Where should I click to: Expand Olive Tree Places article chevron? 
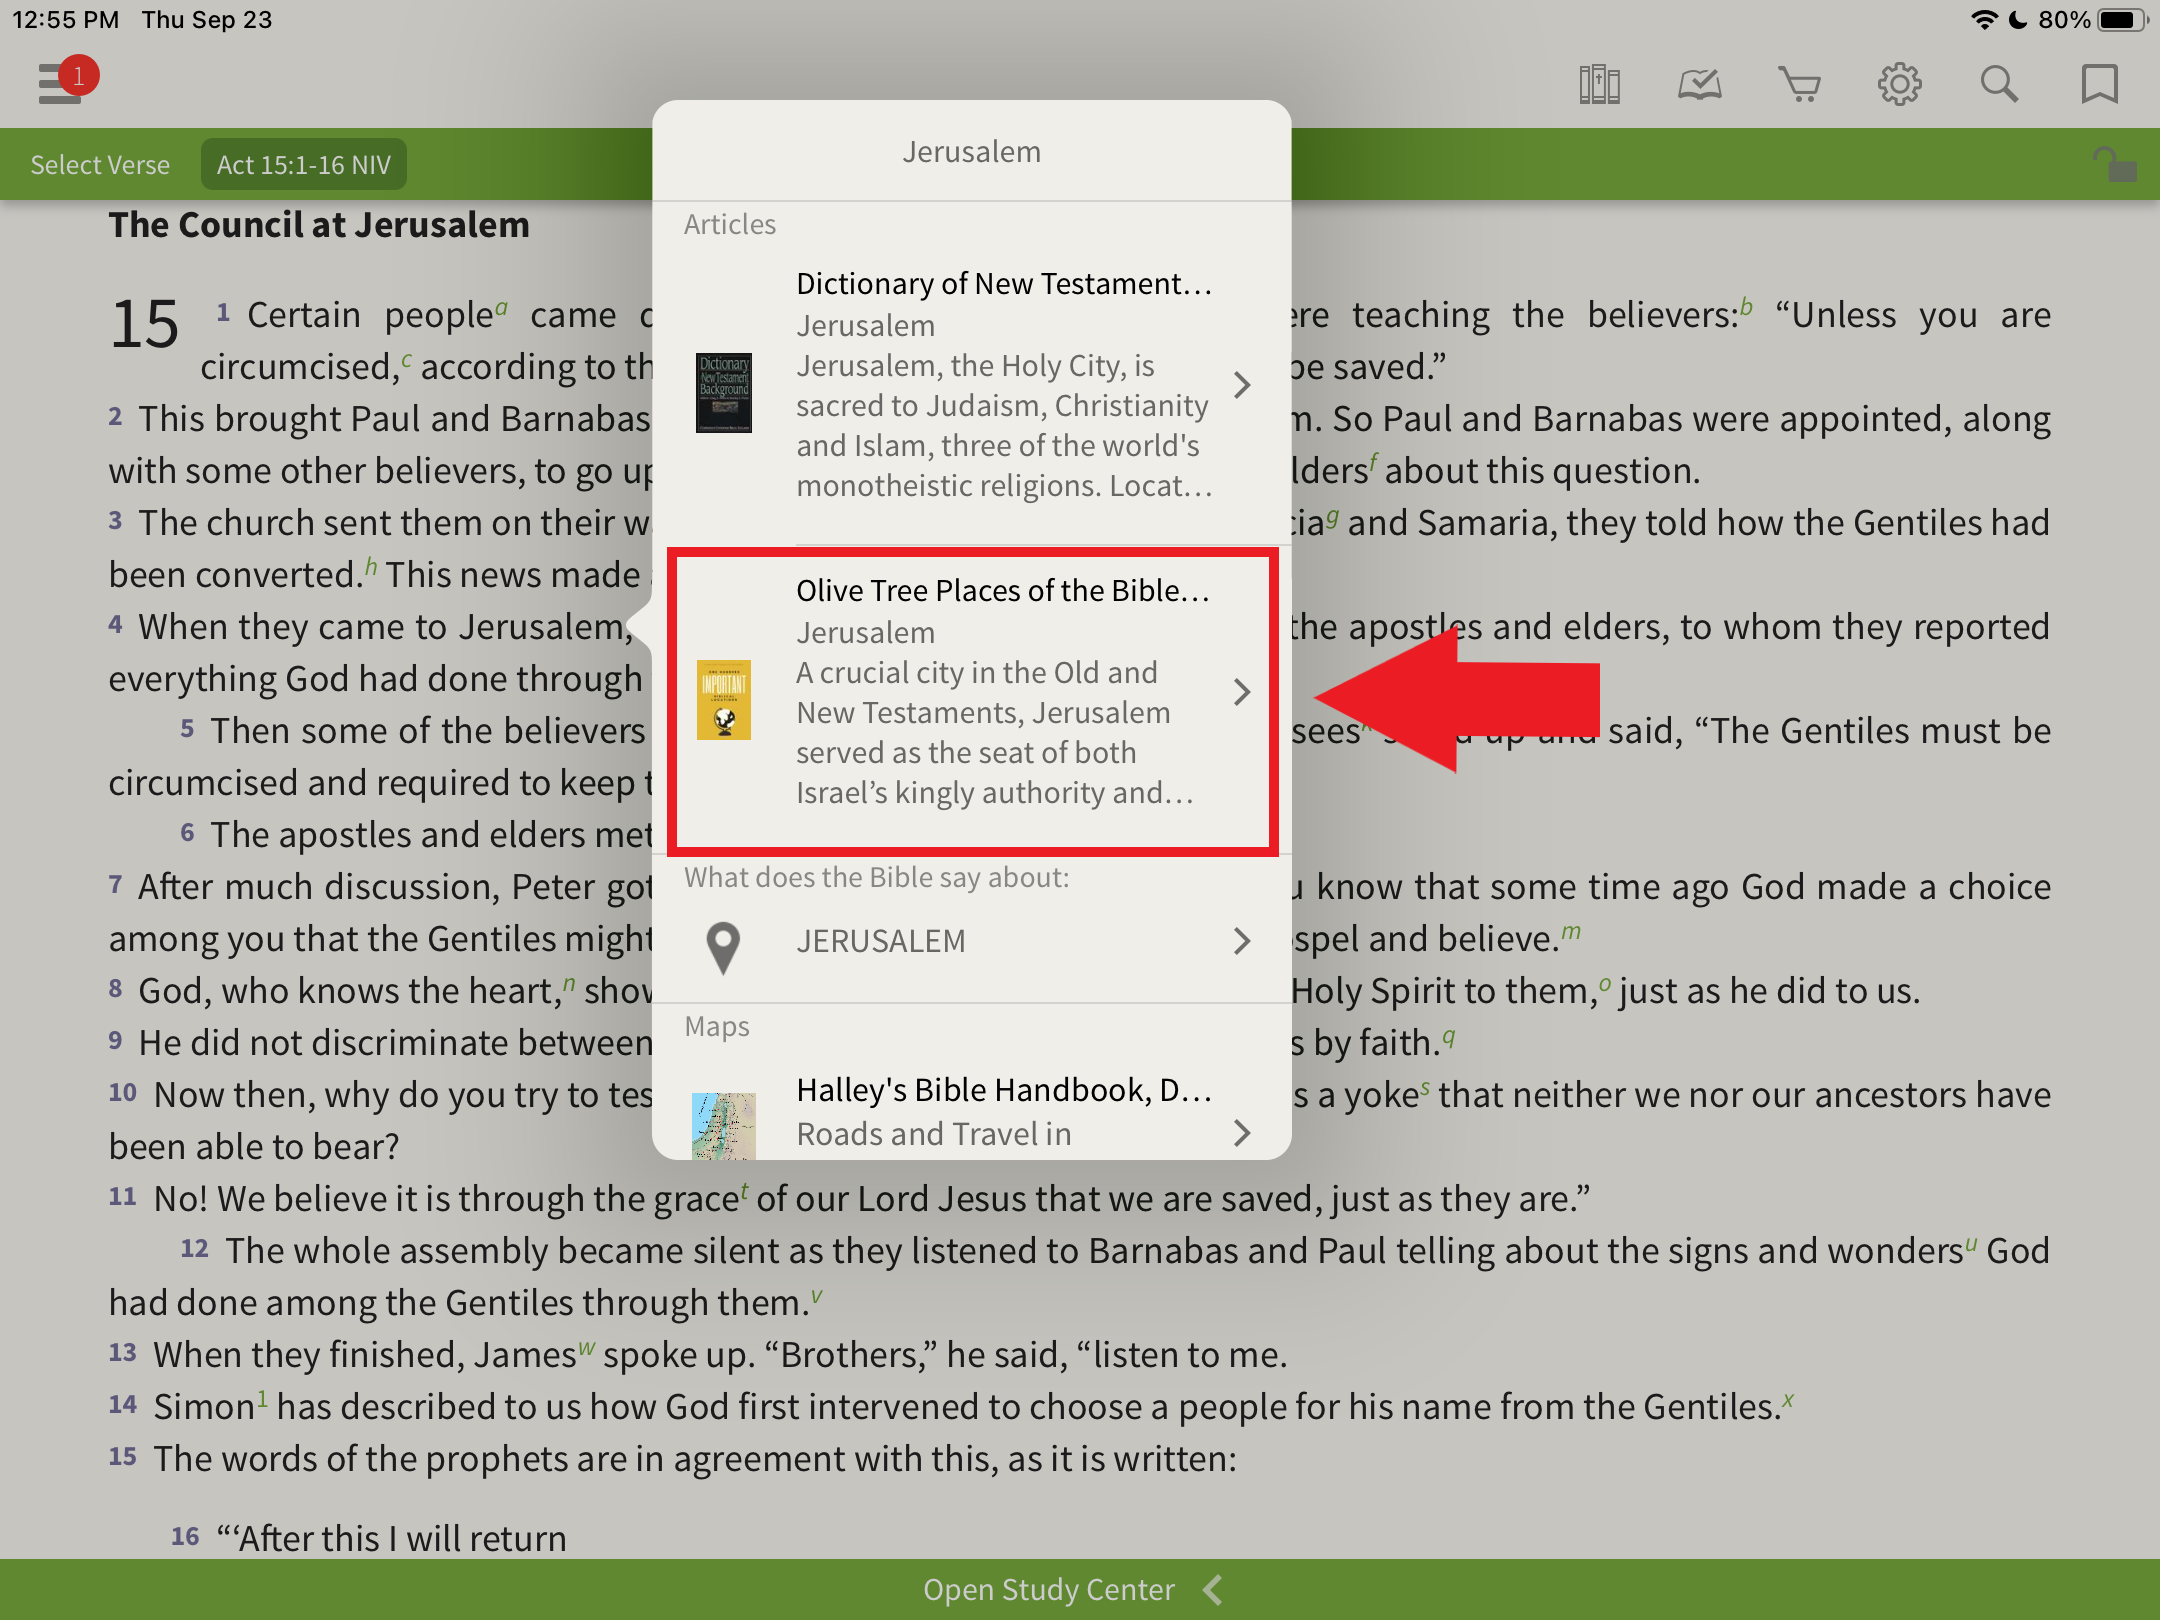pyautogui.click(x=1242, y=692)
